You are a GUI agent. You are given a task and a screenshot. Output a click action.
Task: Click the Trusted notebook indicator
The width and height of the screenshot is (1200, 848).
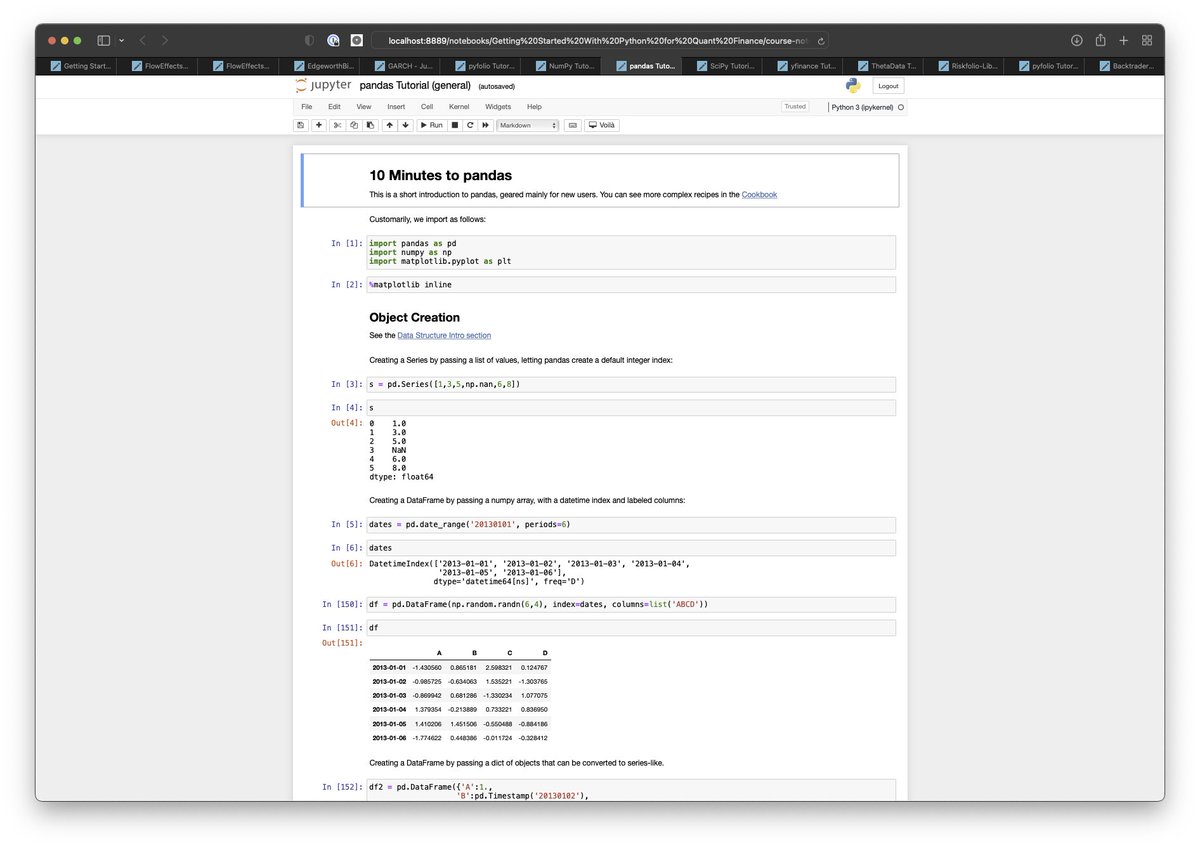point(795,106)
